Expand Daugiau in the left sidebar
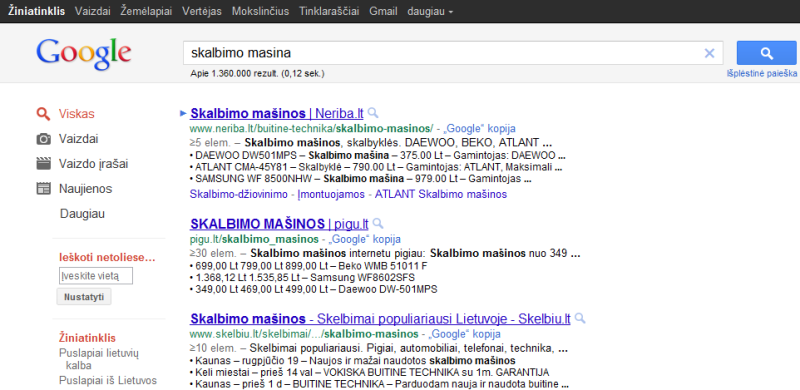 click(82, 214)
